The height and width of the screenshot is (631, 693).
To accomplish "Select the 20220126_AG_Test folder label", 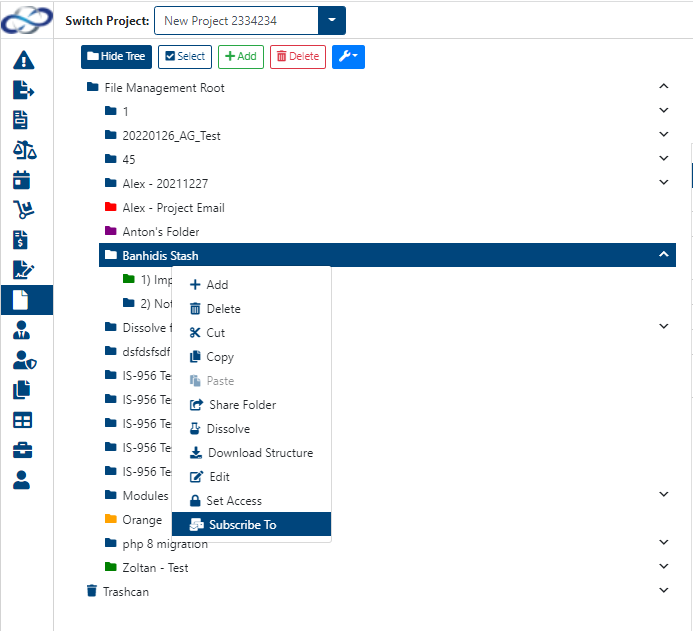I will [x=171, y=136].
